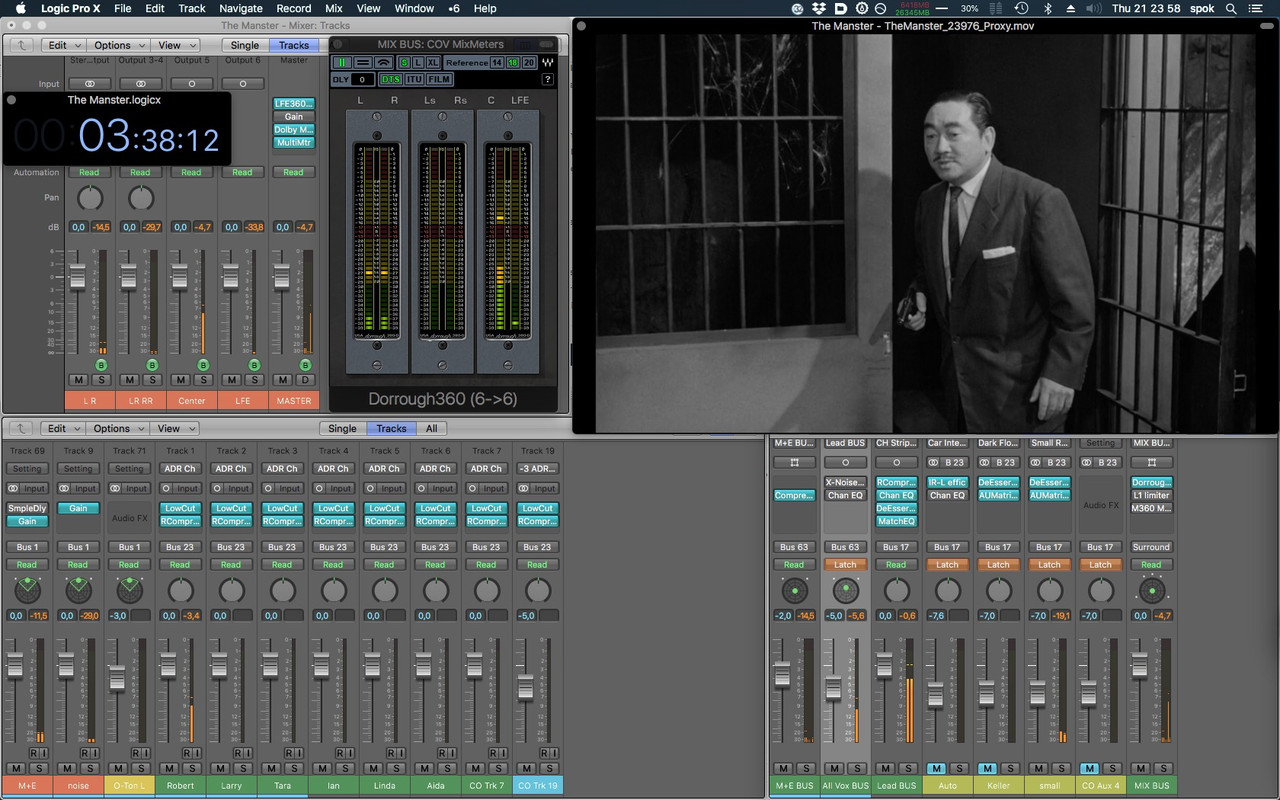Open the ADR Ch setting menu on Track 1

click(x=180, y=468)
